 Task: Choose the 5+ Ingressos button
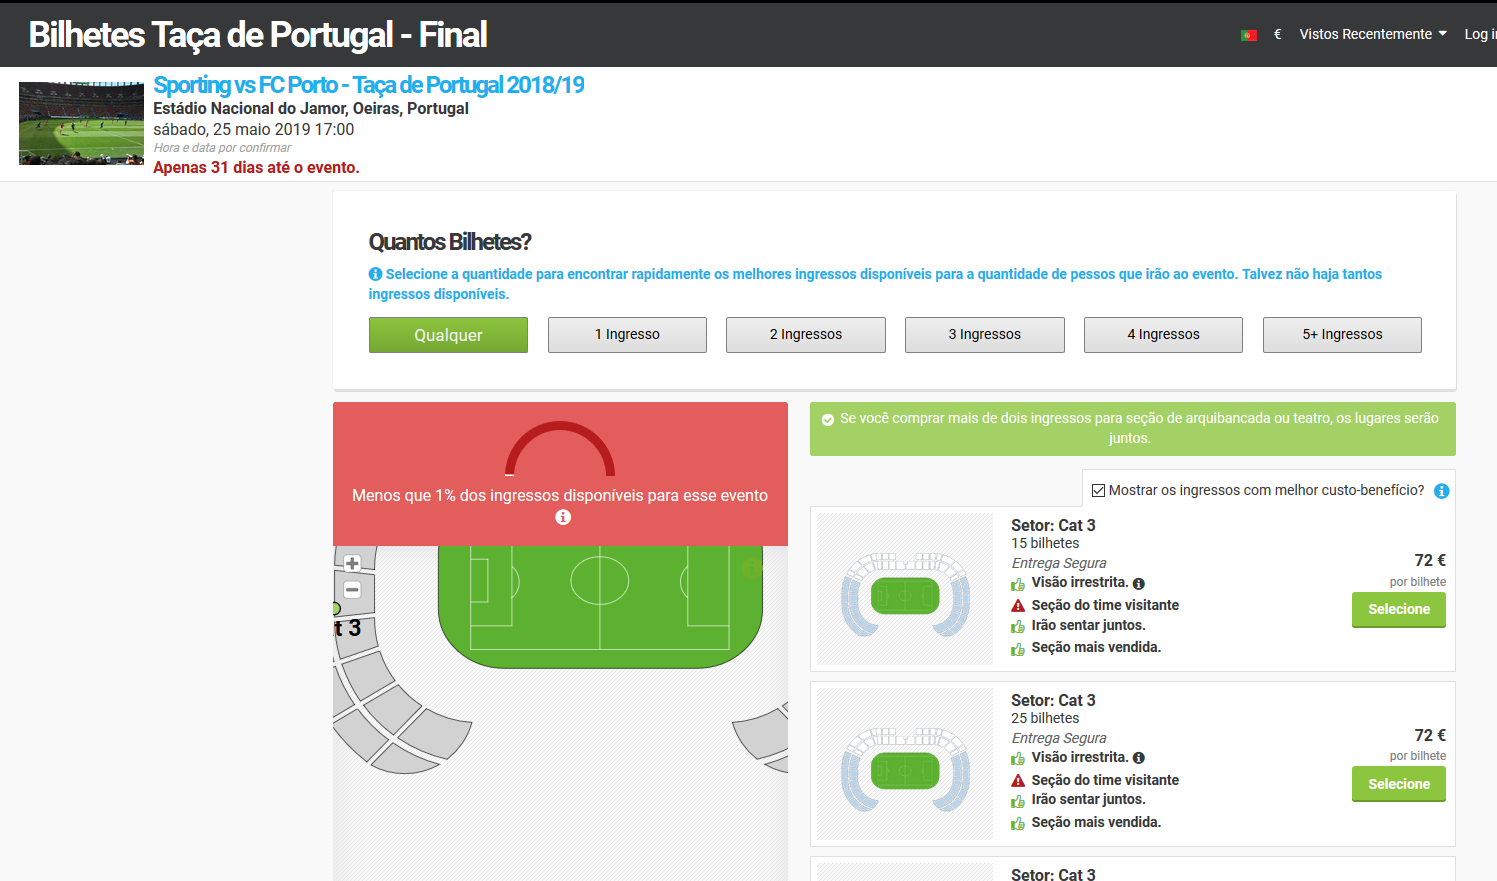pyautogui.click(x=1342, y=335)
